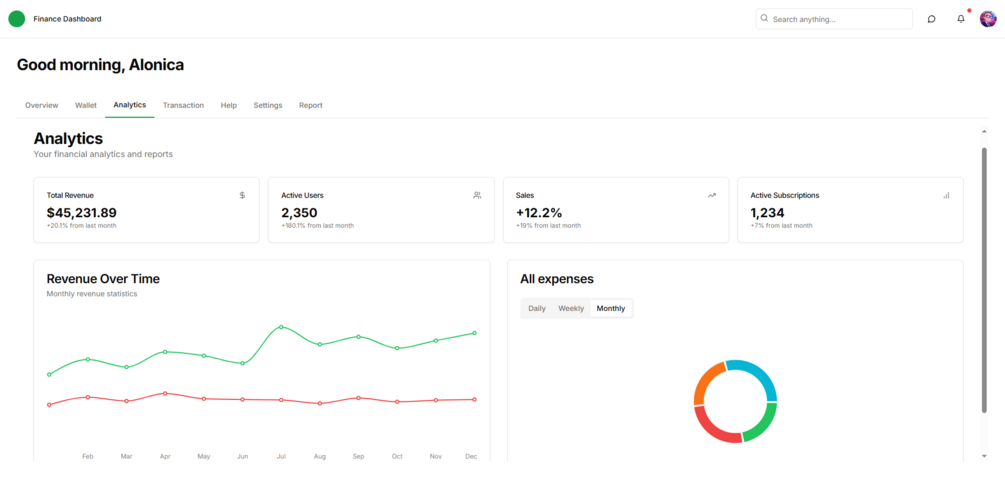Screen dimensions: 1005x502
Task: Switch to the Overview tab
Action: (42, 105)
